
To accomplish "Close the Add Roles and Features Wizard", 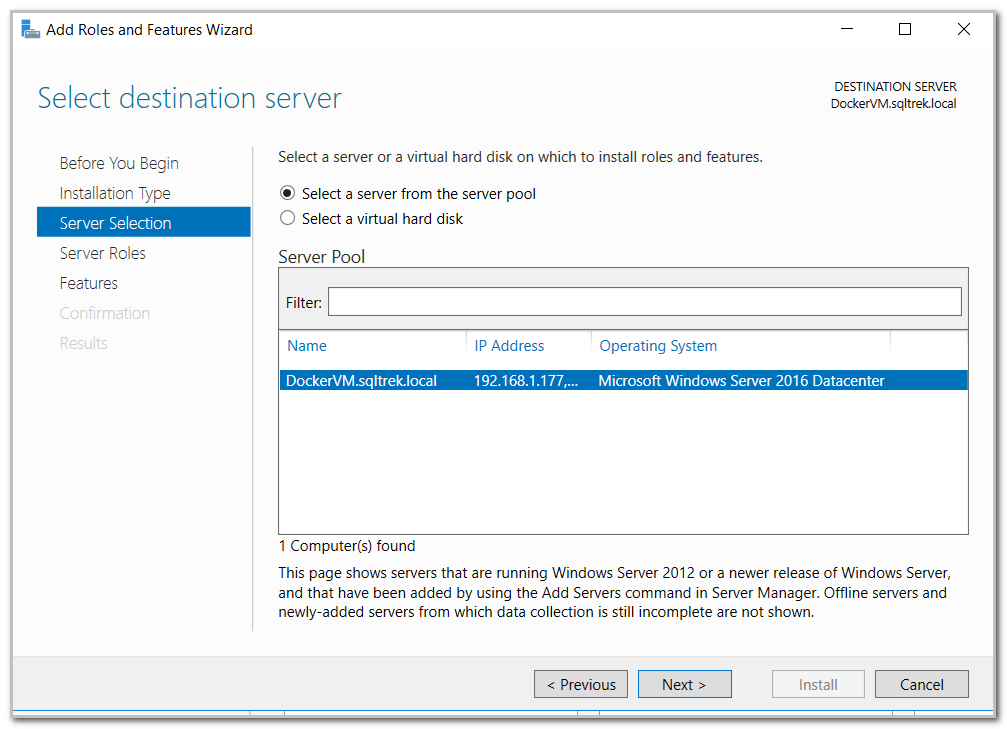I will click(x=964, y=30).
